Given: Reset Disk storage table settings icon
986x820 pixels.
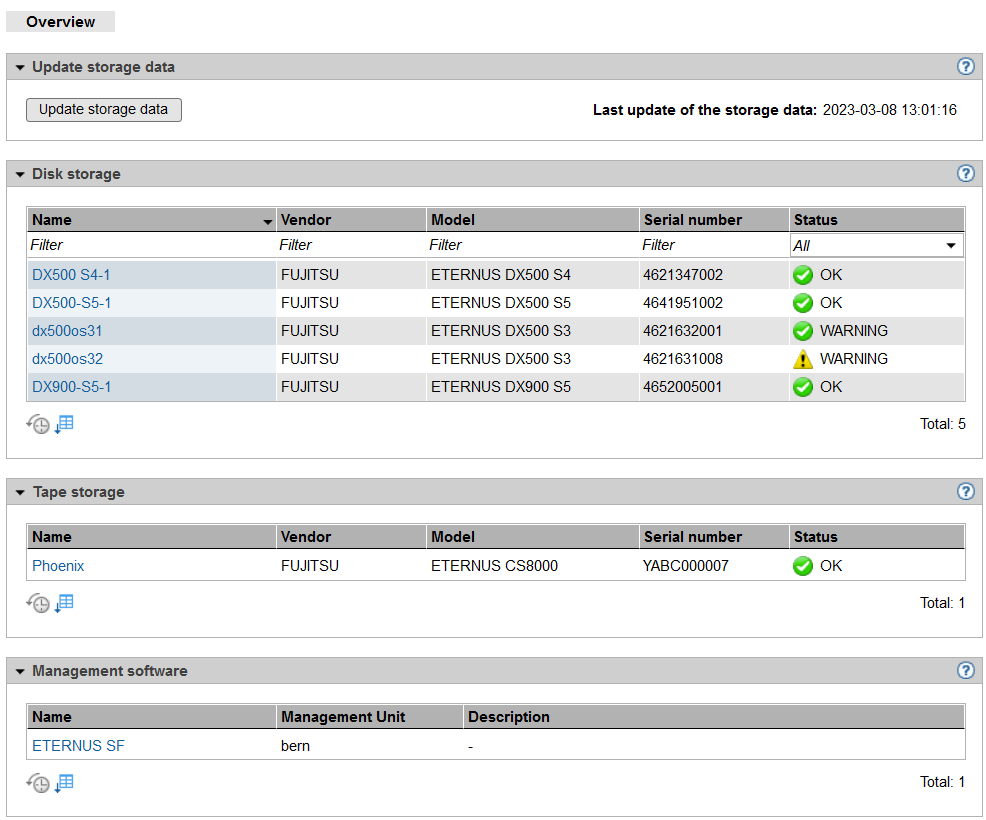Looking at the screenshot, I should pos(38,424).
